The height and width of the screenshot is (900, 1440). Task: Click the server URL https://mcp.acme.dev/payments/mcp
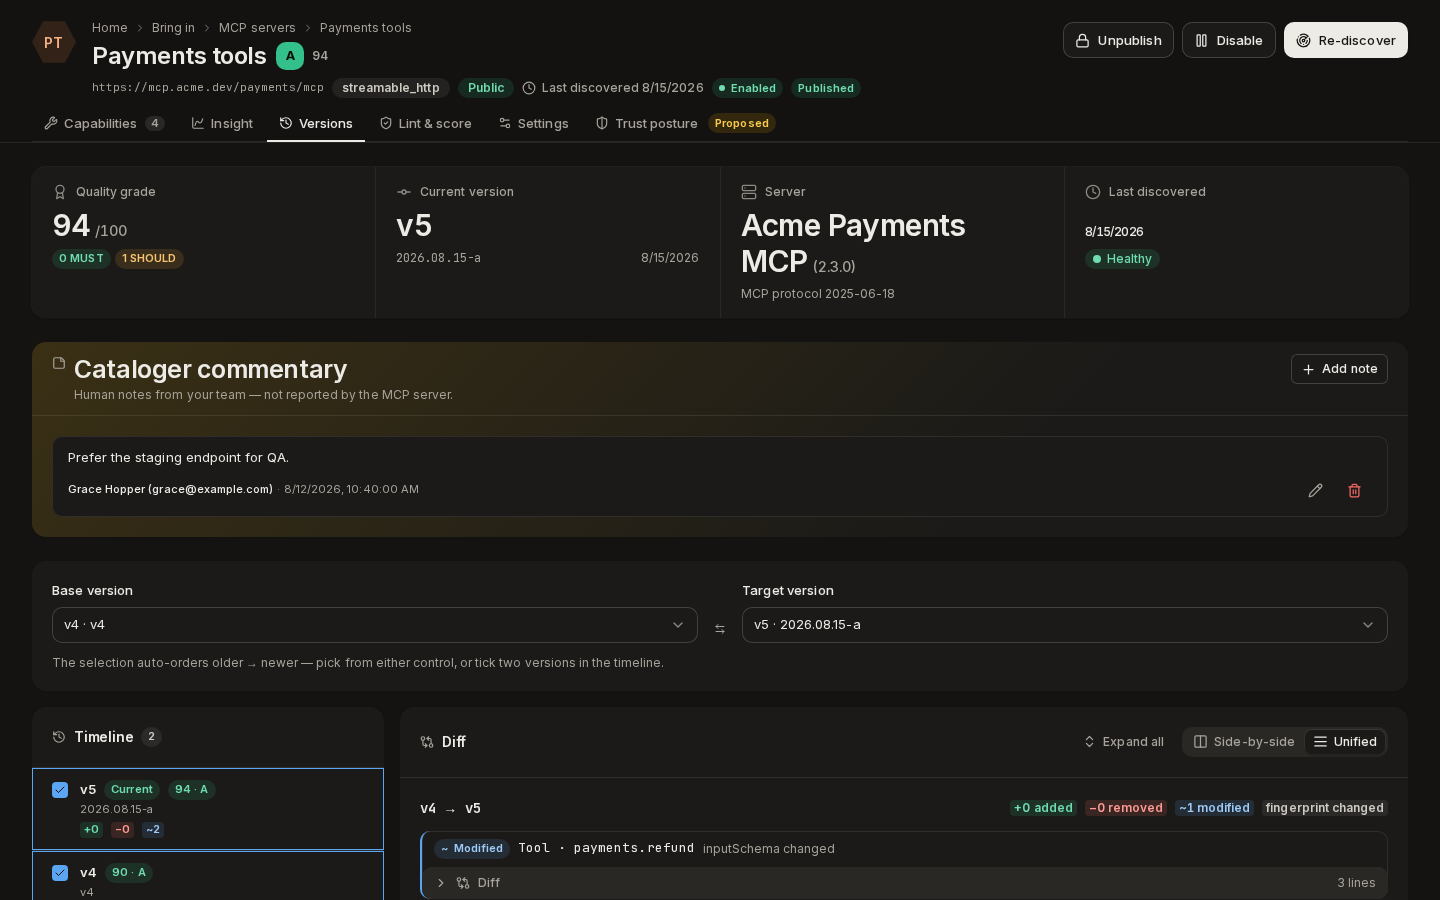coord(208,88)
